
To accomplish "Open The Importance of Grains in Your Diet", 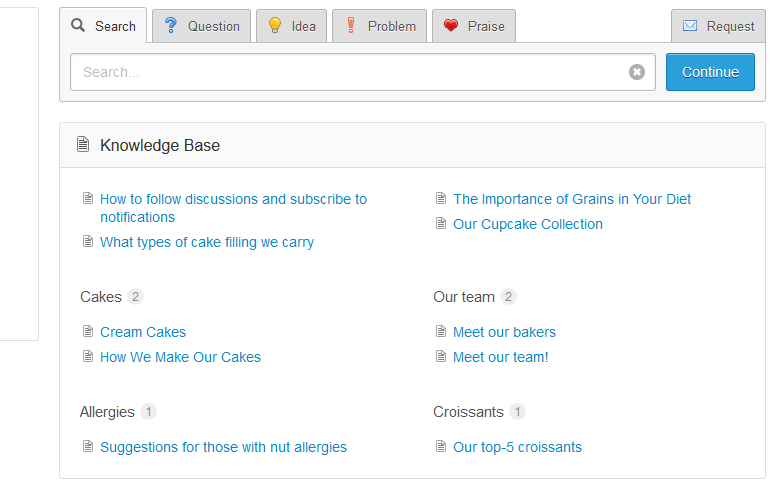I will 572,199.
